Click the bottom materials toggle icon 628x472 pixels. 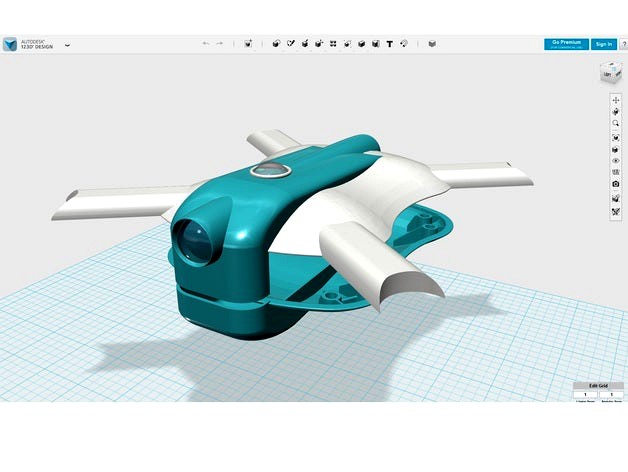[x=616, y=211]
